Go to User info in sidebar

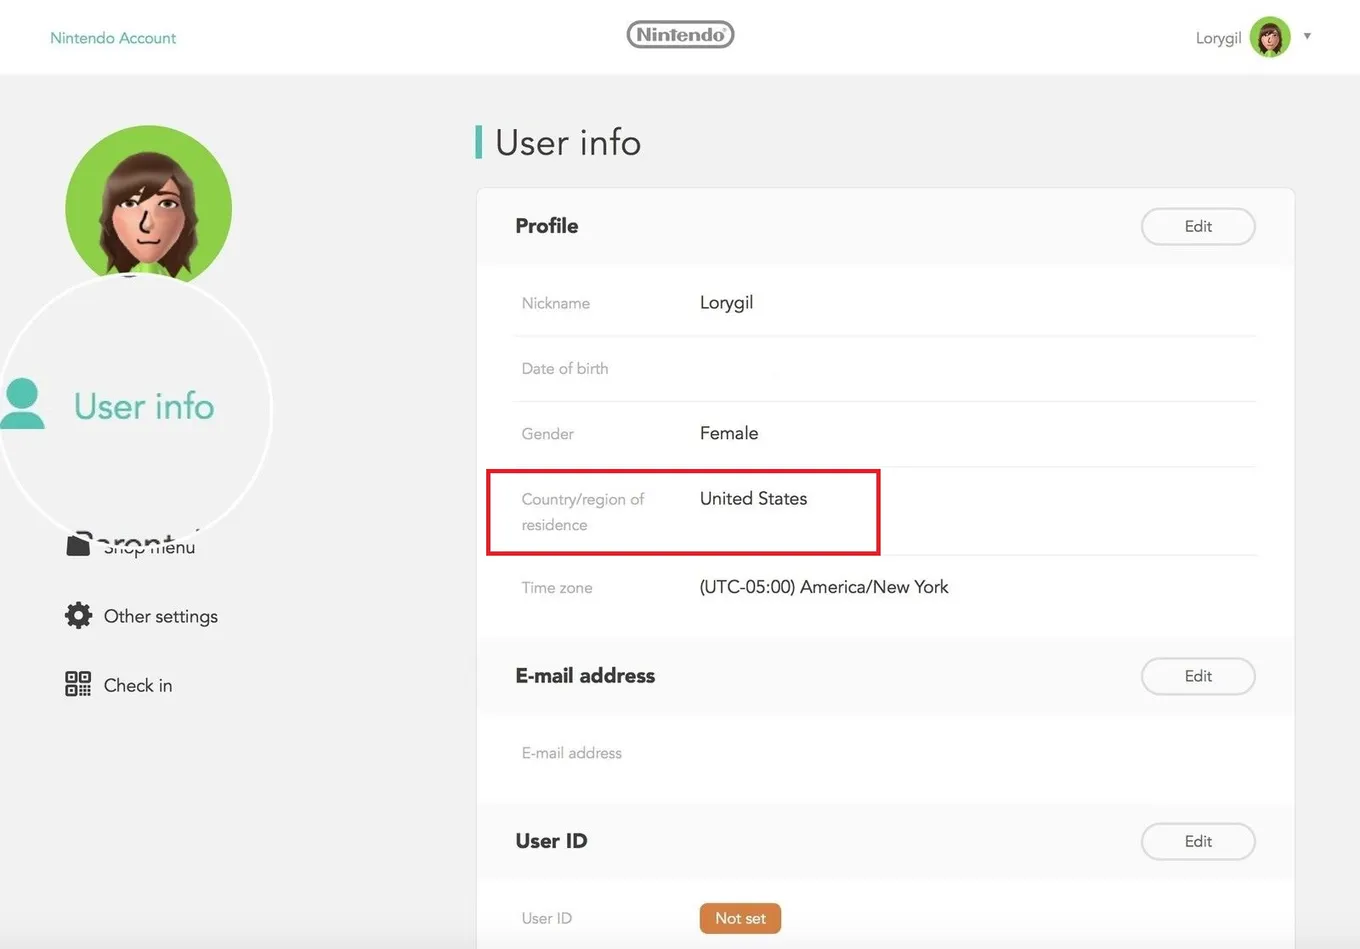pos(144,406)
